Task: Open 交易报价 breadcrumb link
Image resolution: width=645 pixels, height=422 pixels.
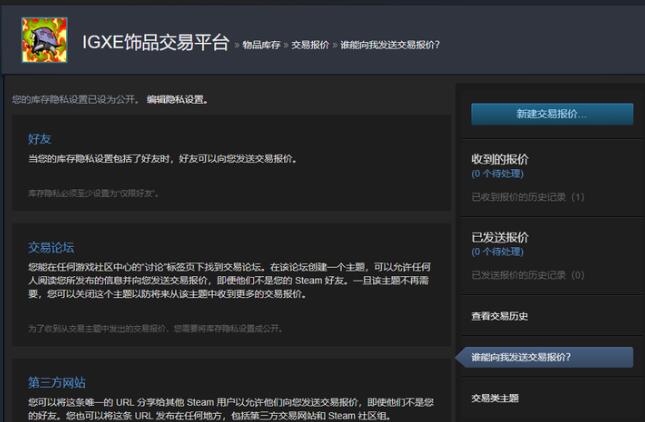Action: click(310, 45)
